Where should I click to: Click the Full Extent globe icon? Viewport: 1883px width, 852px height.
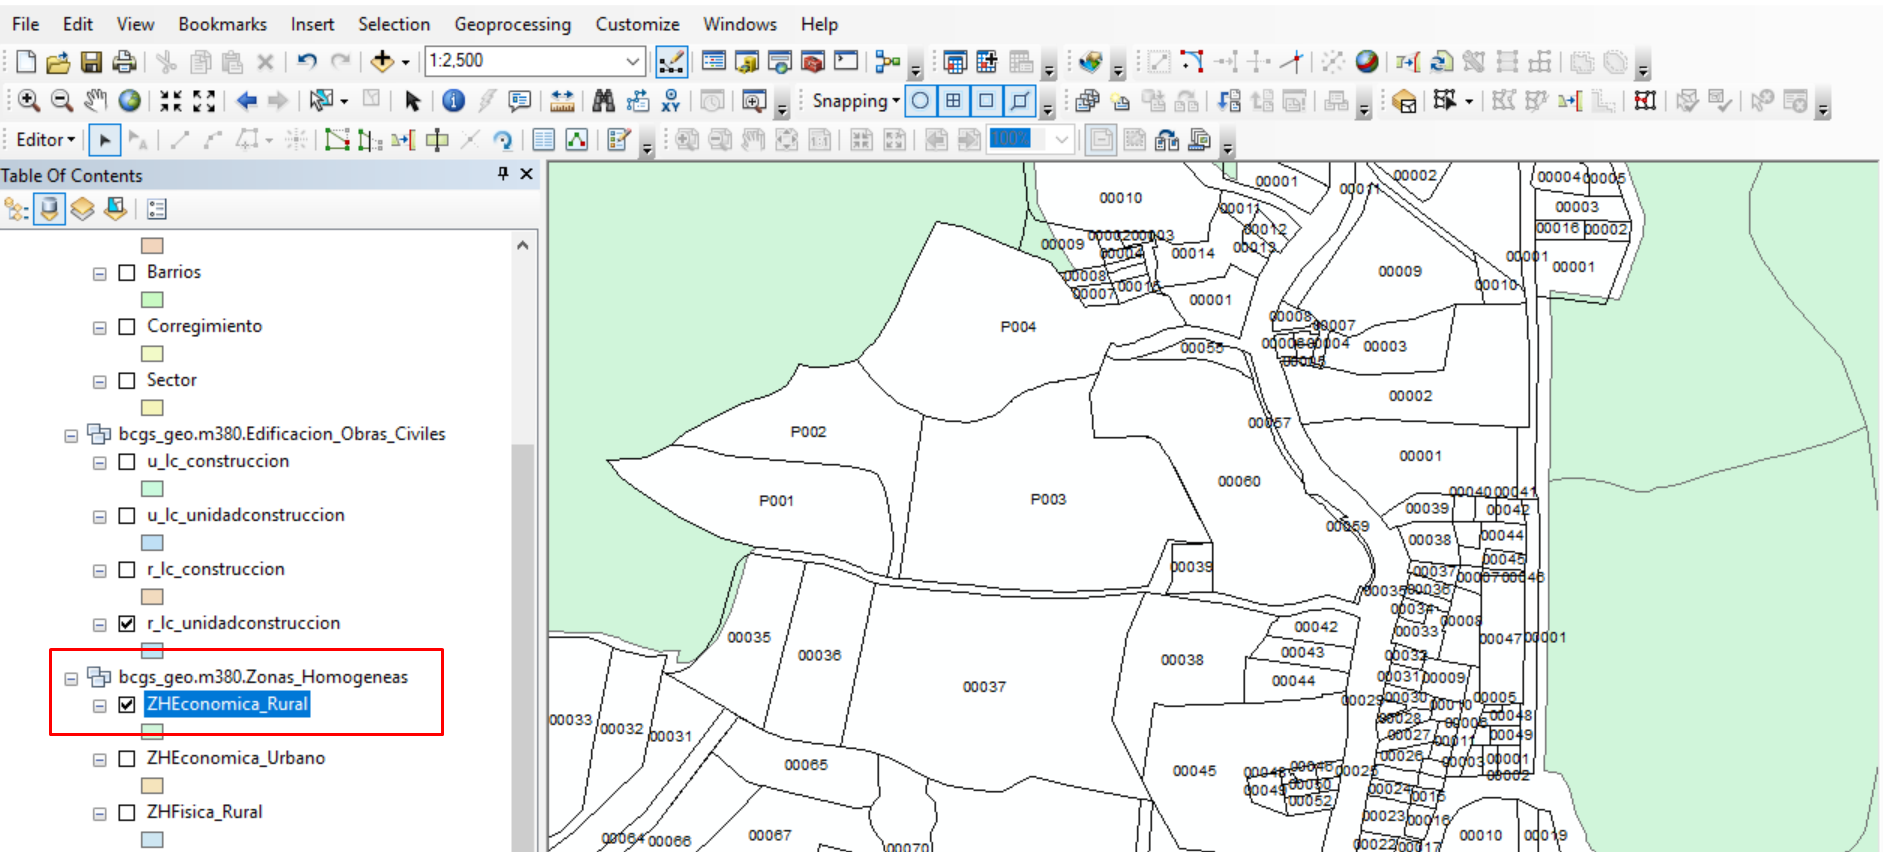130,101
